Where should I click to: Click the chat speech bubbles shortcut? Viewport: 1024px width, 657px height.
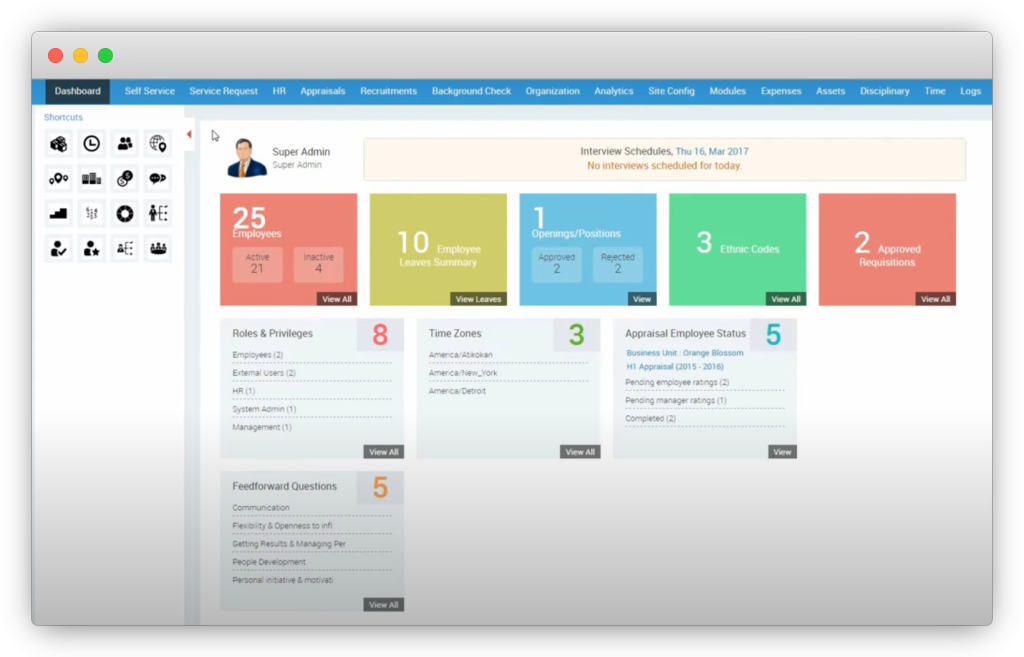tap(158, 179)
